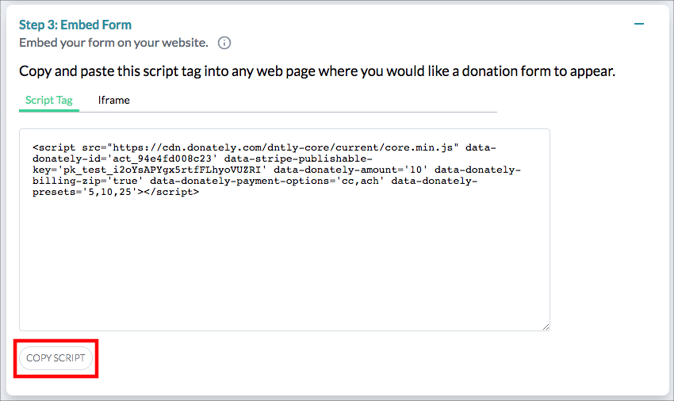Switch to the Script Tag tab
The height and width of the screenshot is (401, 674).
[49, 100]
